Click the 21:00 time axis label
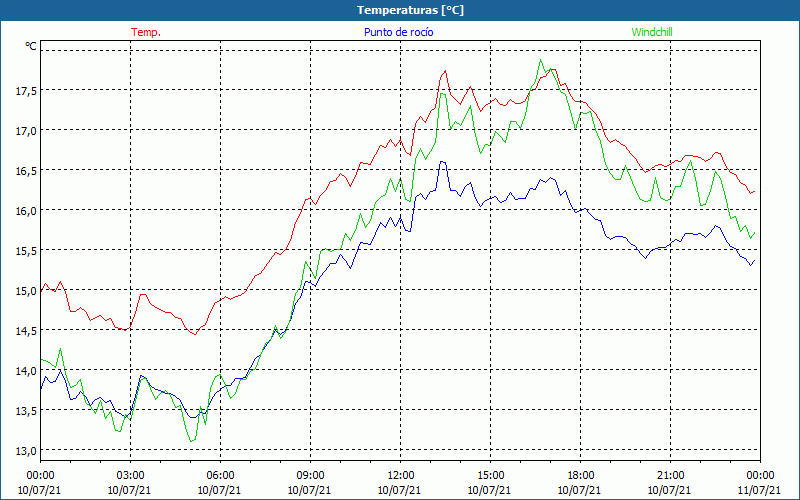Viewport: 800px width, 500px height. [x=670, y=476]
